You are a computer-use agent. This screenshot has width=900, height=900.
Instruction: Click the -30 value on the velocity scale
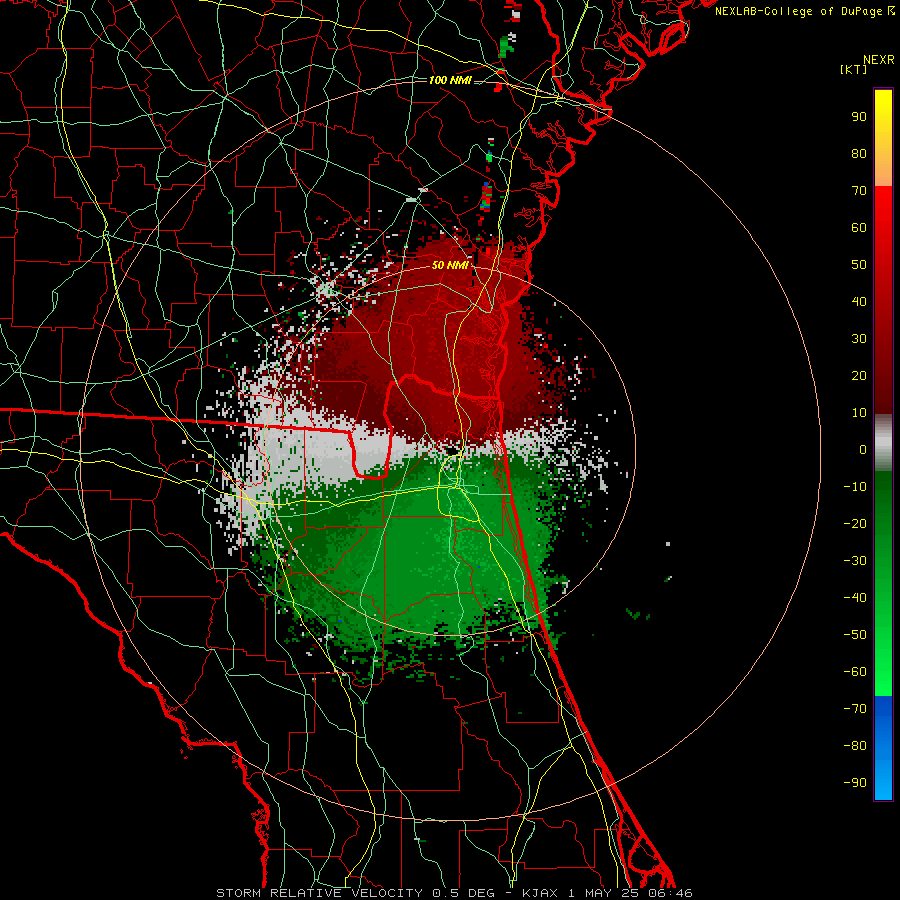coord(855,561)
